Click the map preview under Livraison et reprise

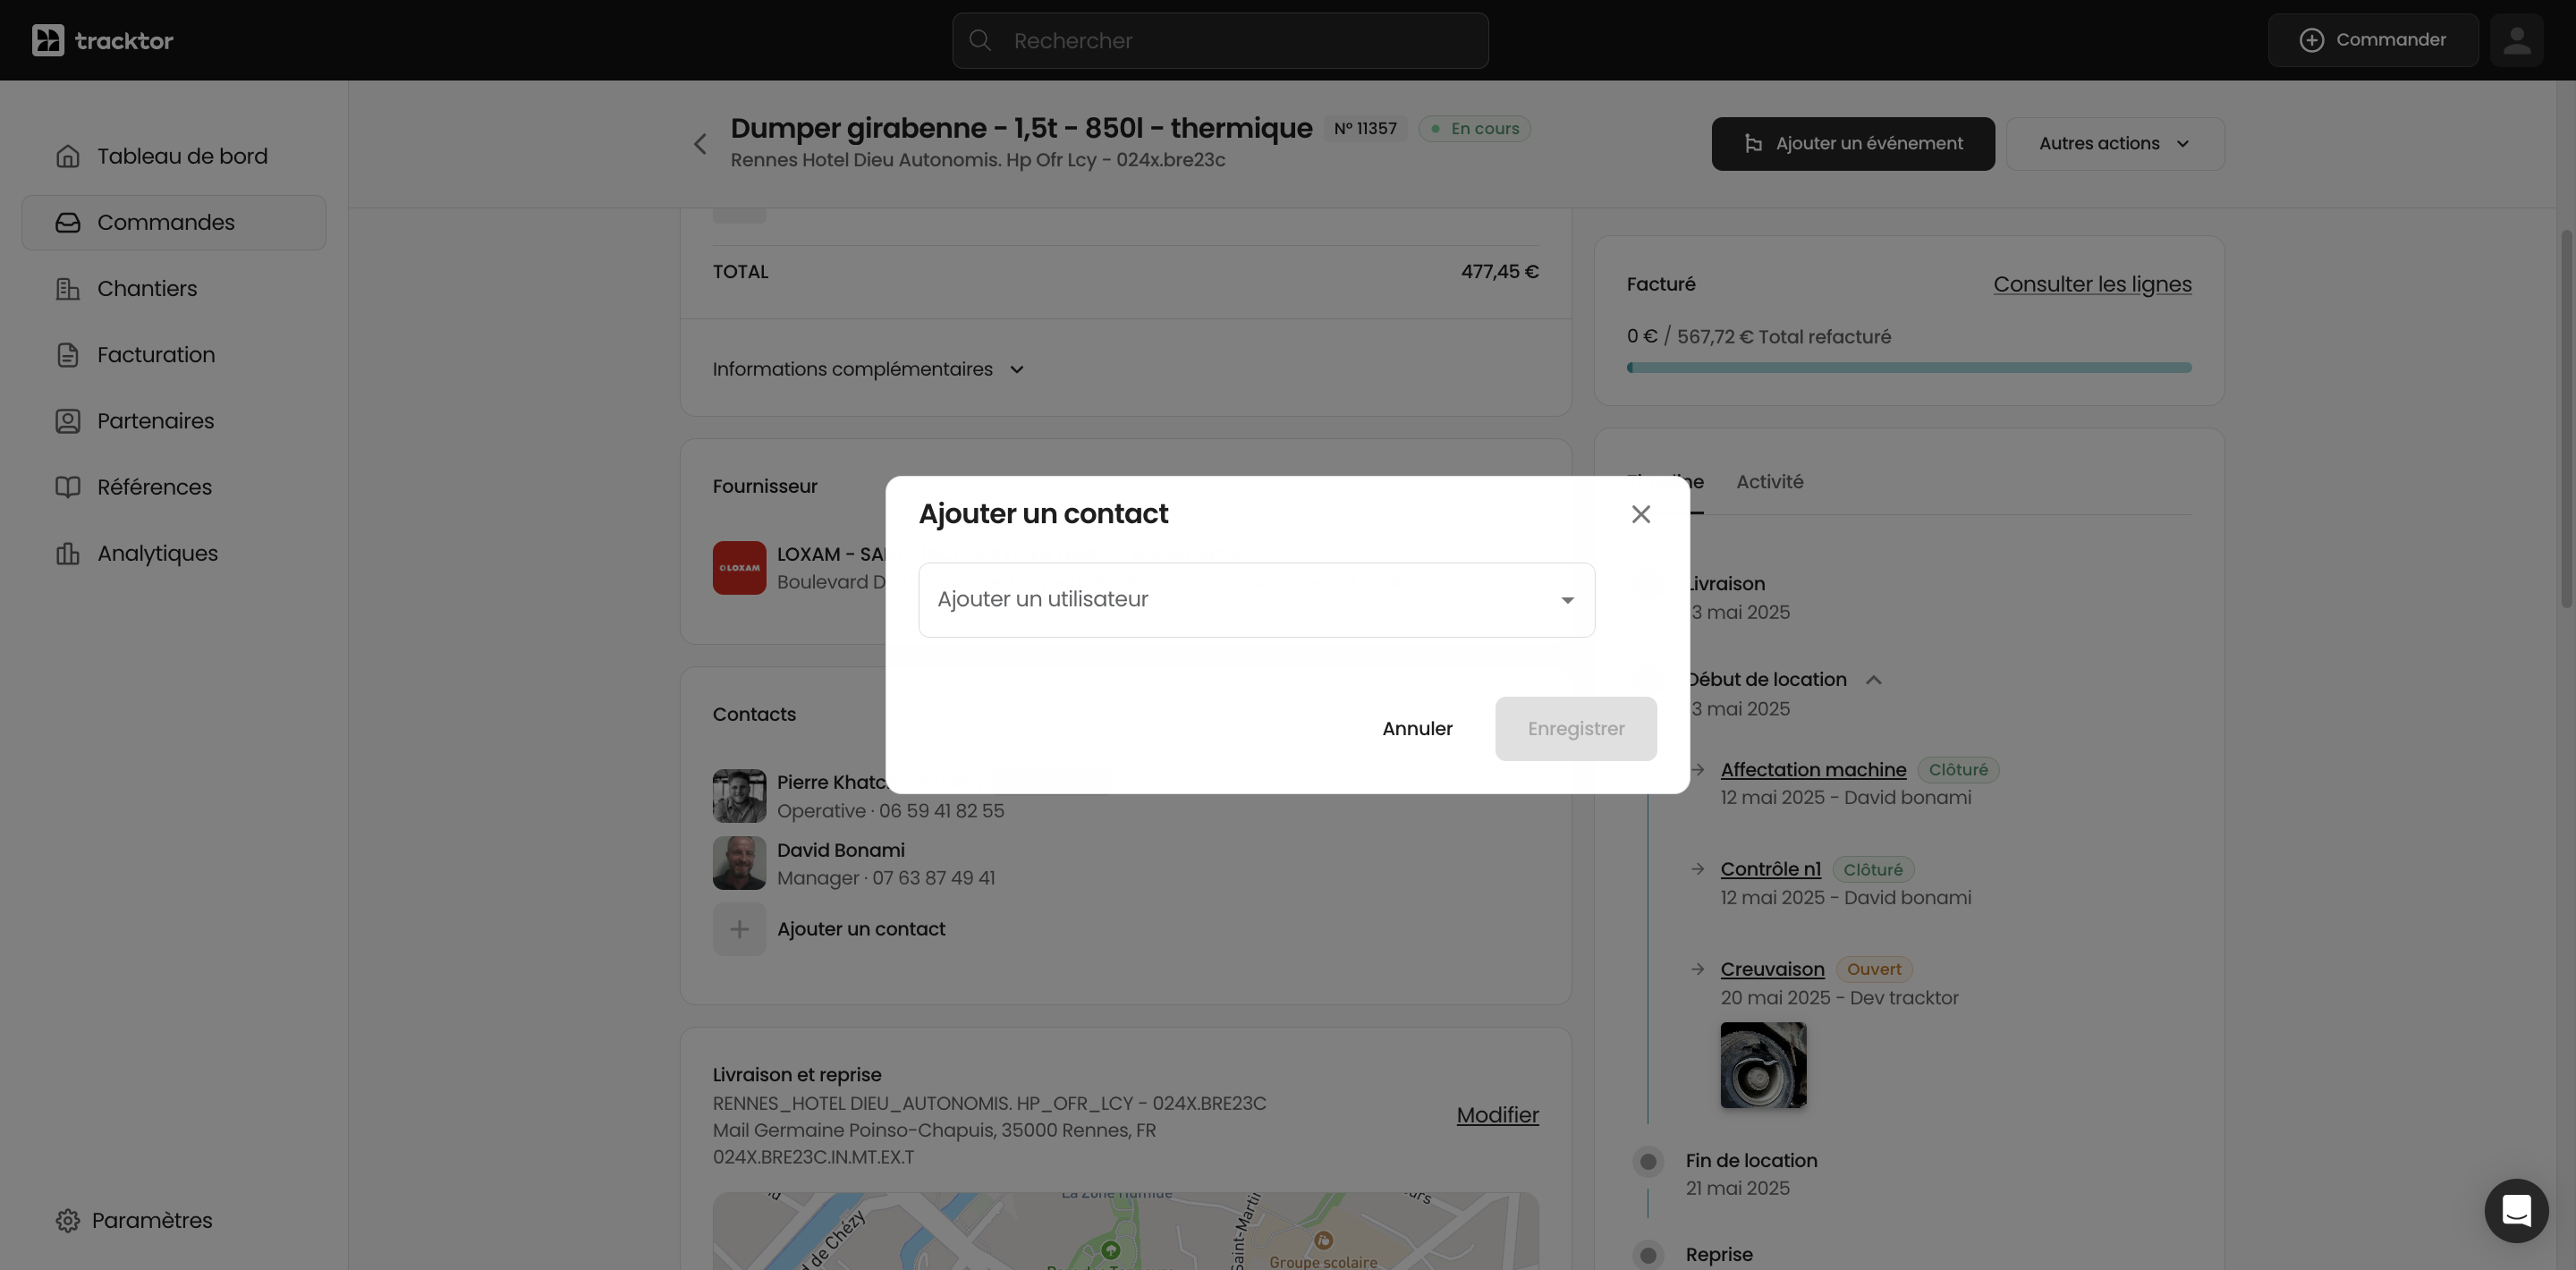tap(1125, 1231)
